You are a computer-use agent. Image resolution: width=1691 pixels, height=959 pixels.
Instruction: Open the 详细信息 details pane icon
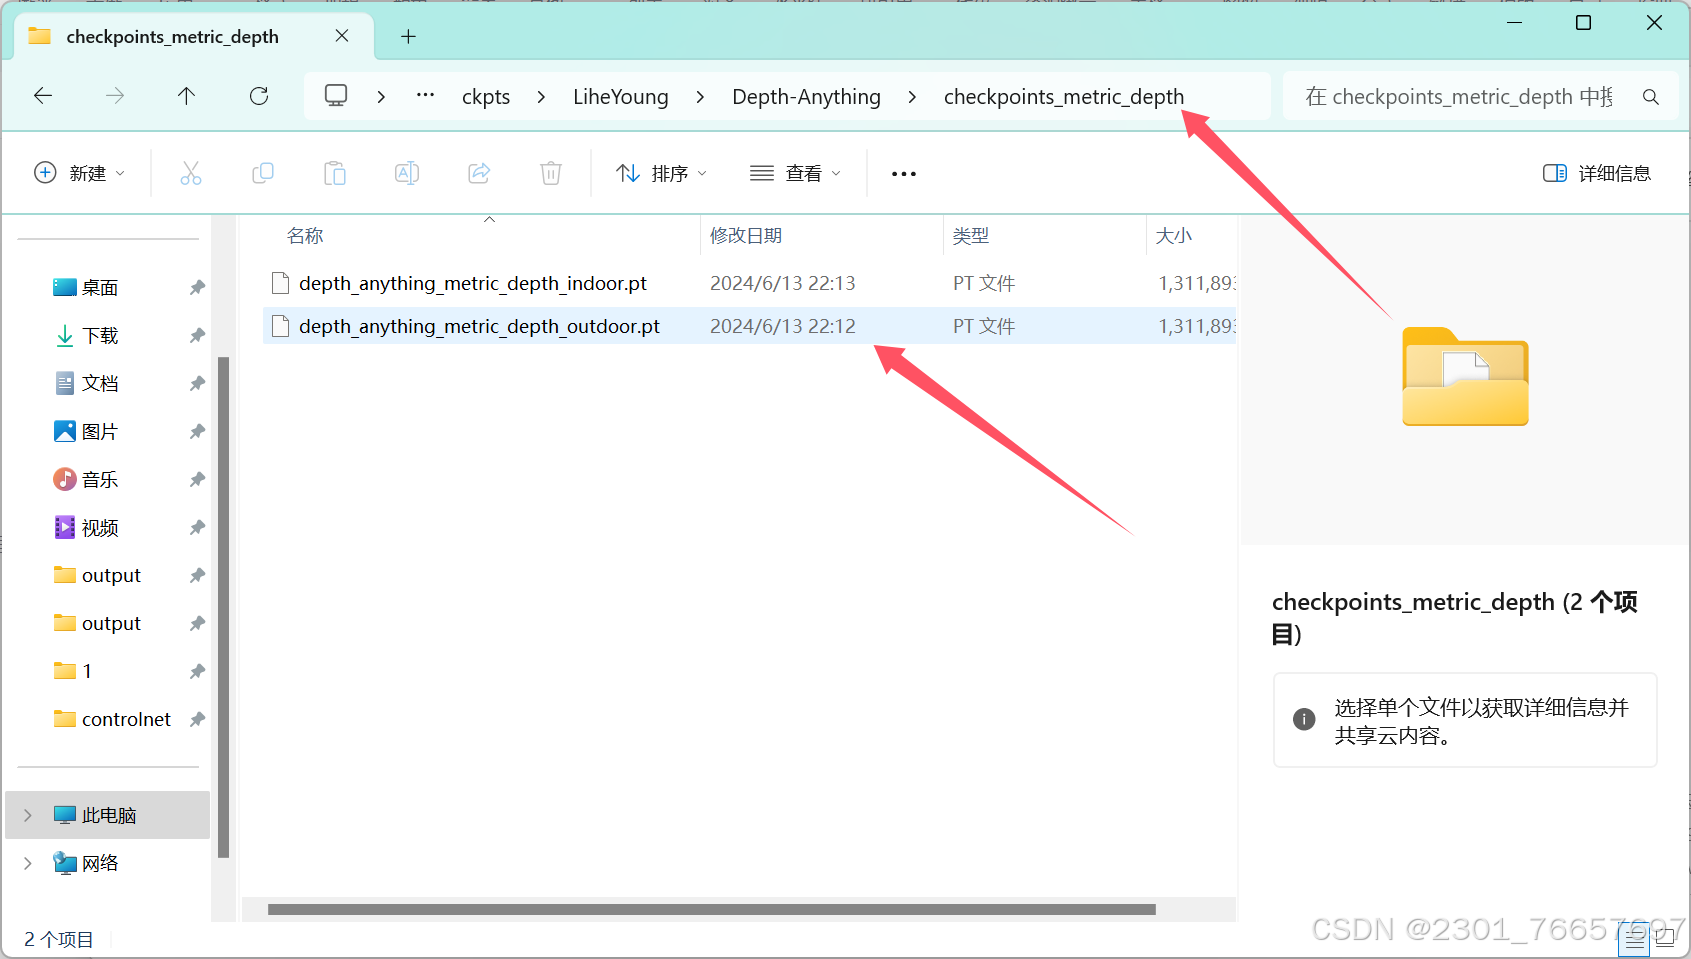[1594, 172]
